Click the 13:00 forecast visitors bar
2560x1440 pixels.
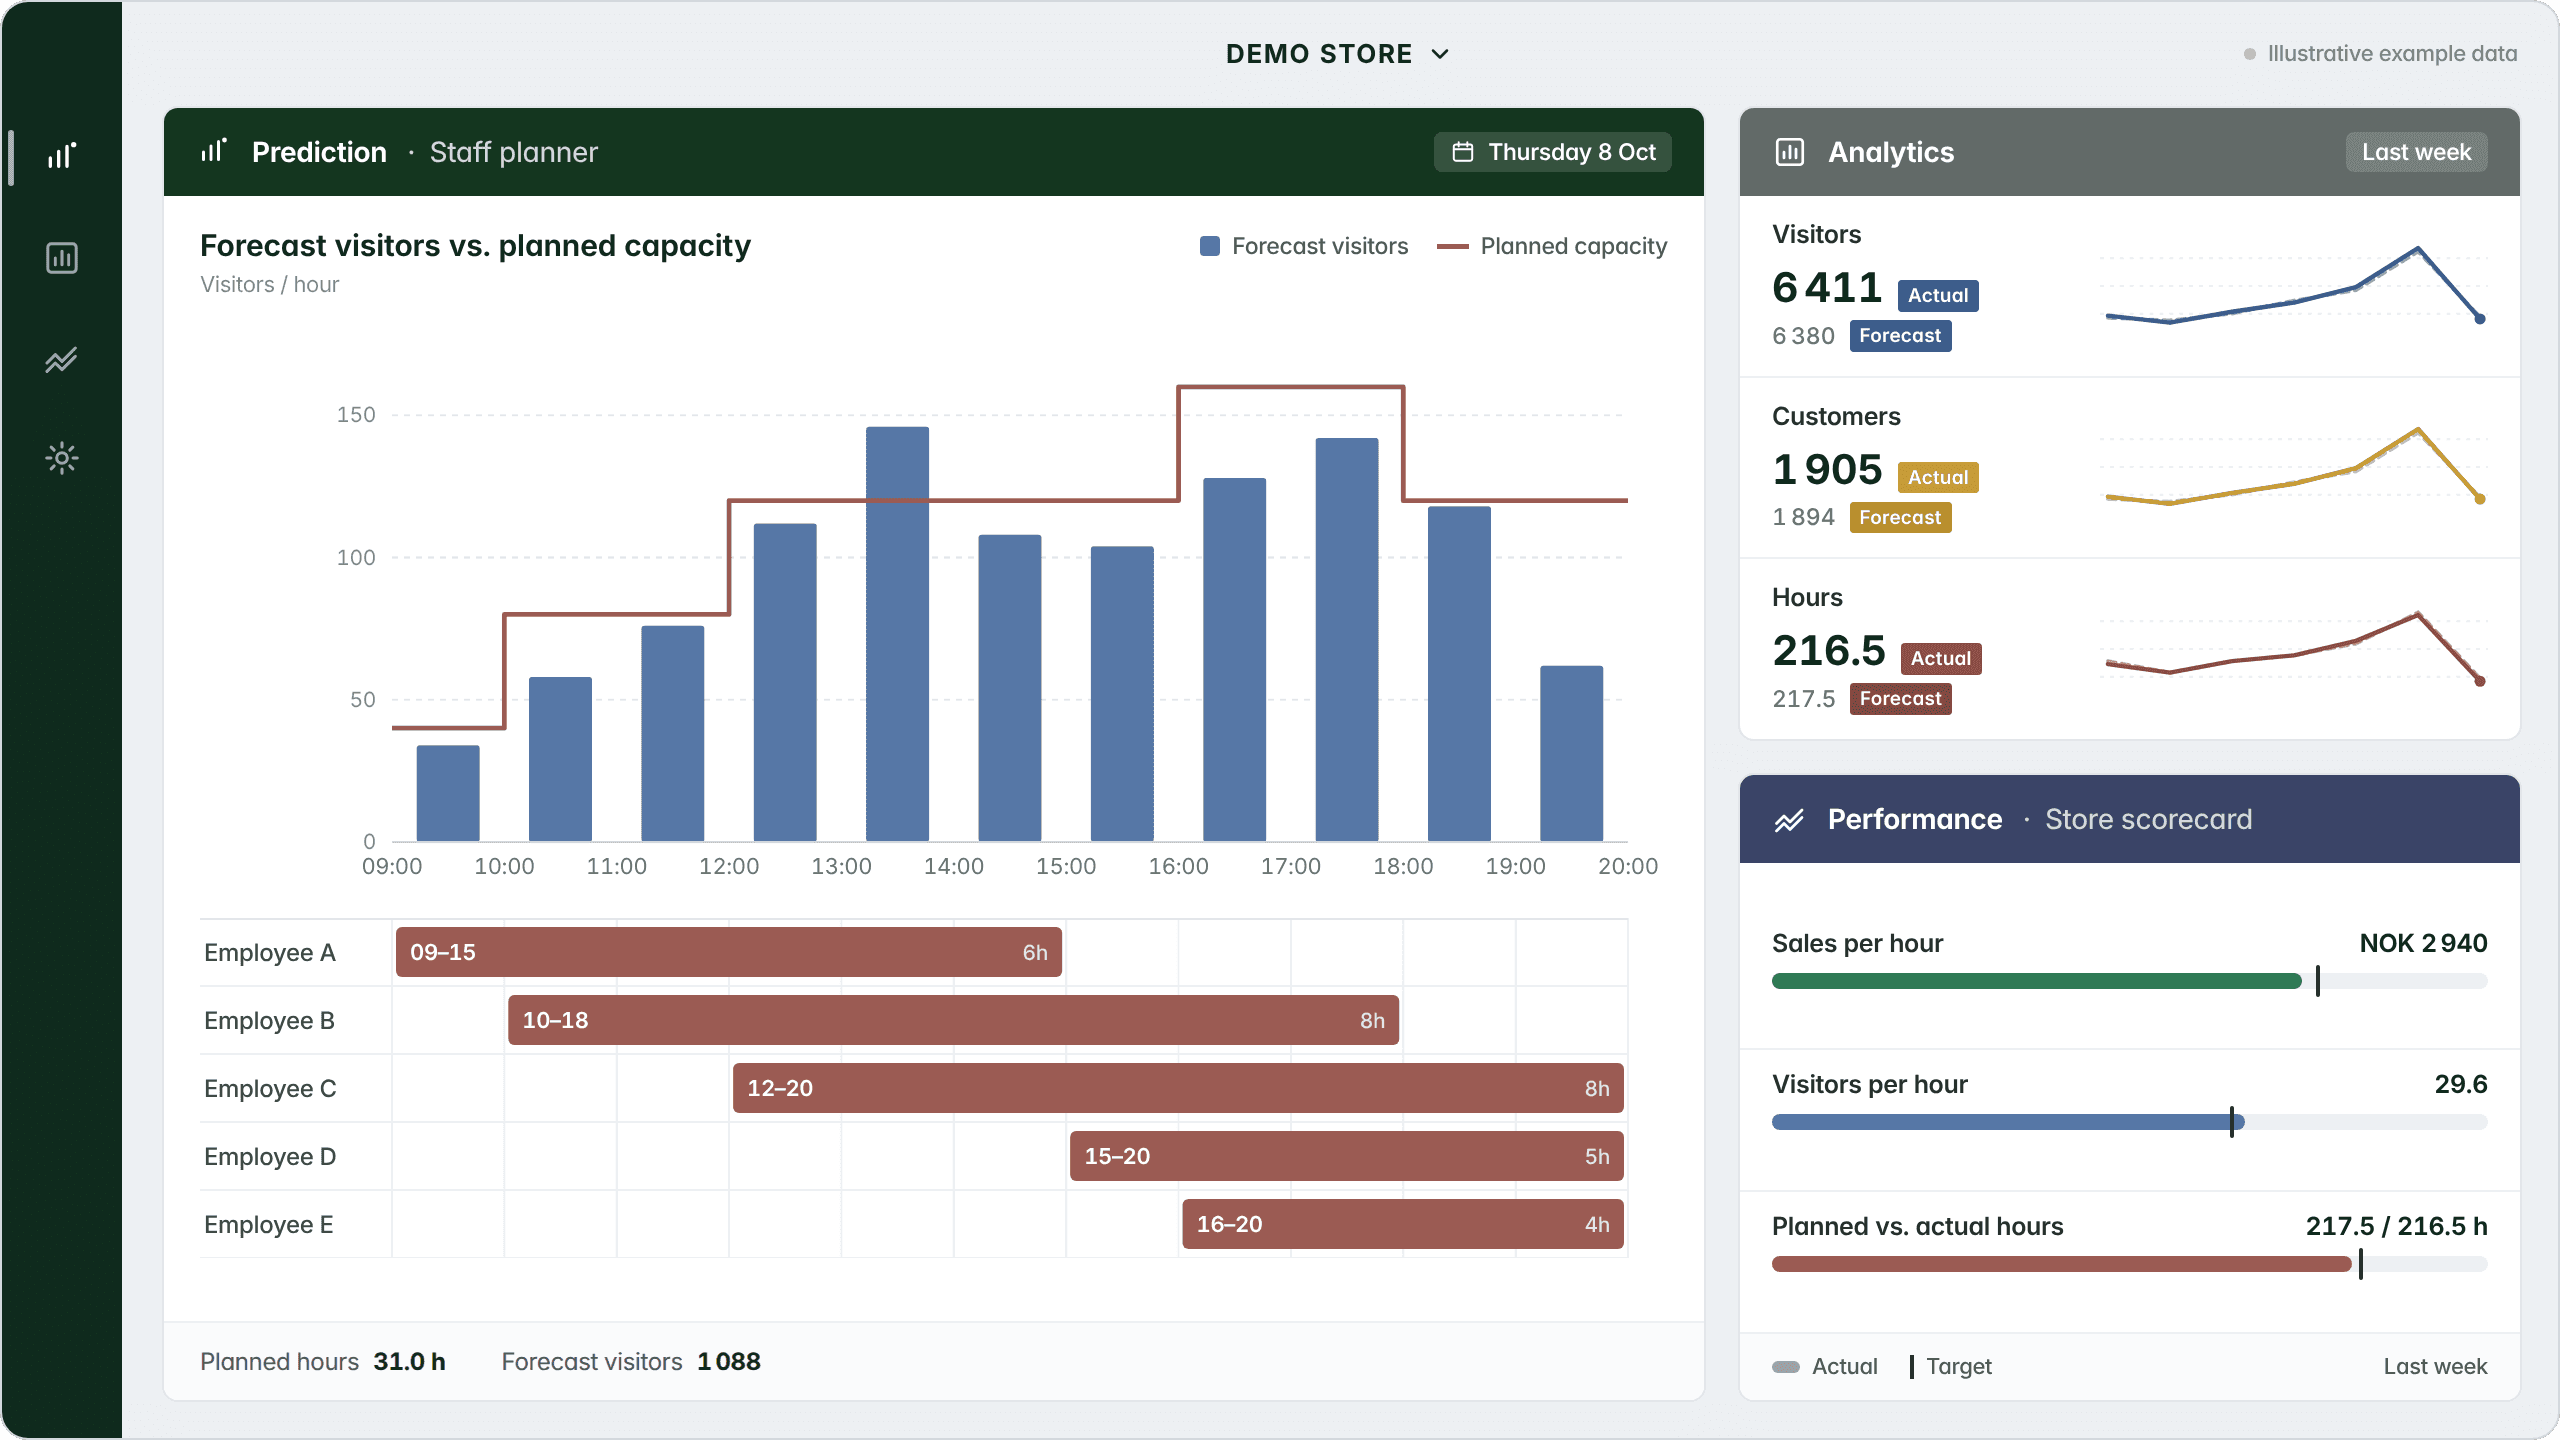point(897,634)
